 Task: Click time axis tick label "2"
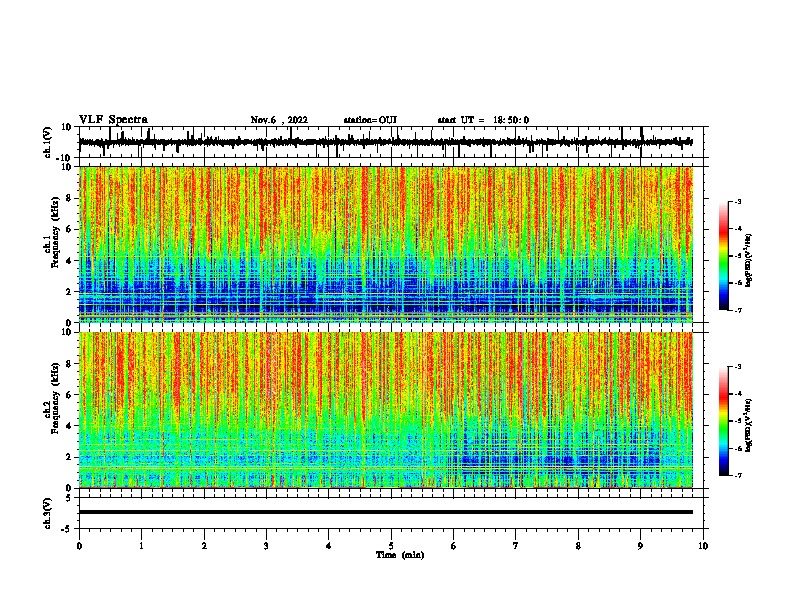tap(204, 546)
